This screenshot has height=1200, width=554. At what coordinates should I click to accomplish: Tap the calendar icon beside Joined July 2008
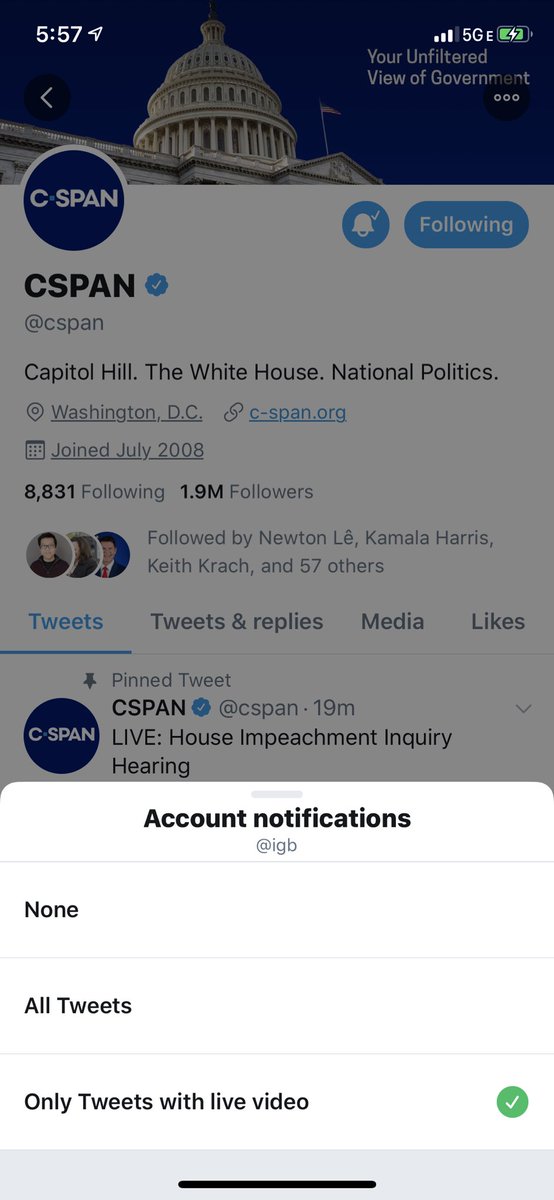click(35, 450)
